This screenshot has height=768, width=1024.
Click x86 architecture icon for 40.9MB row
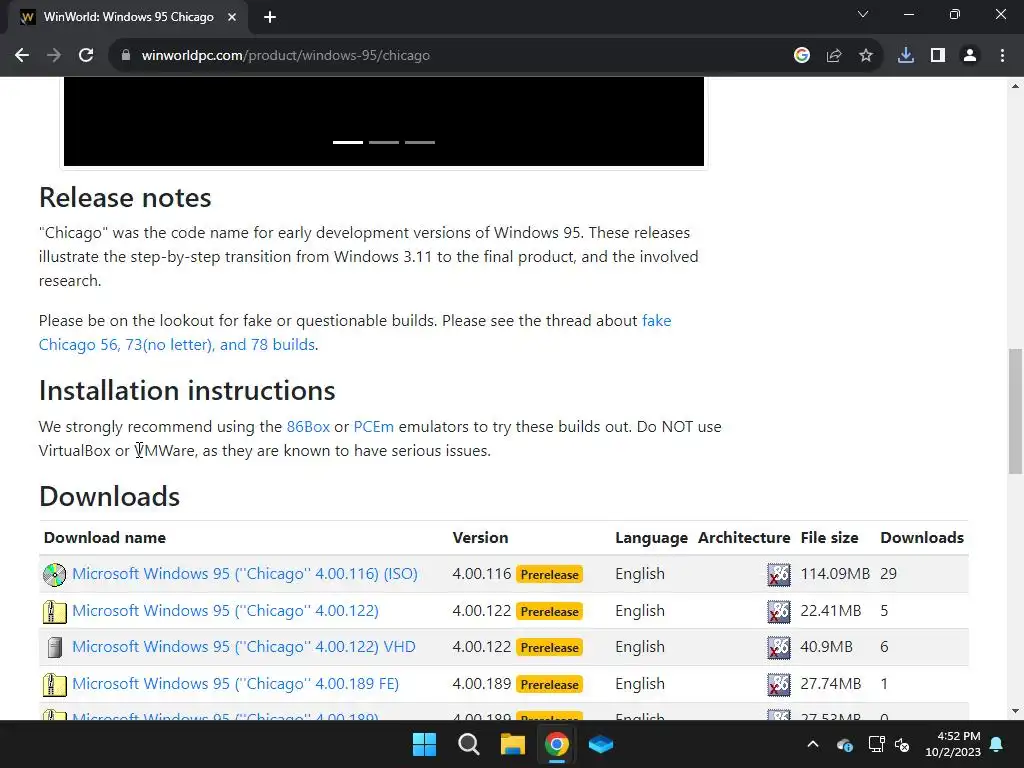(778, 648)
